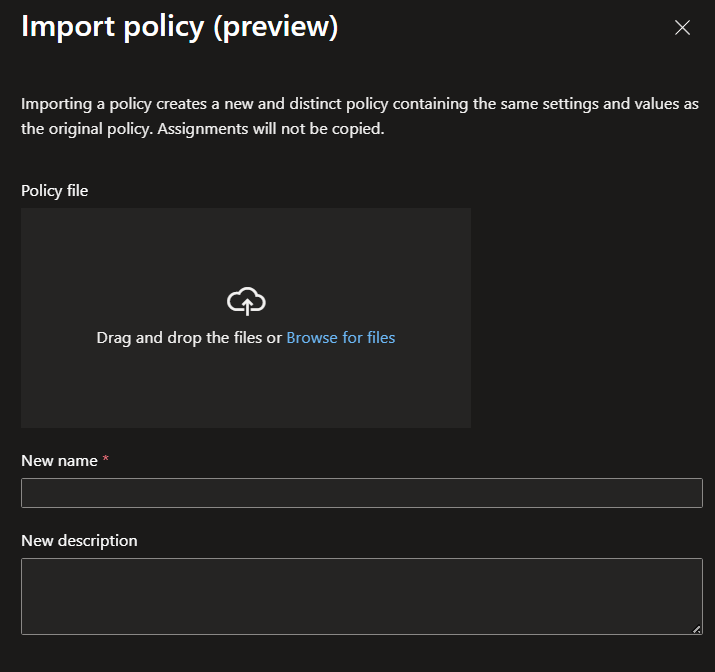Click empty panel space beside the upload zone
This screenshot has height=672, width=715.
point(590,318)
